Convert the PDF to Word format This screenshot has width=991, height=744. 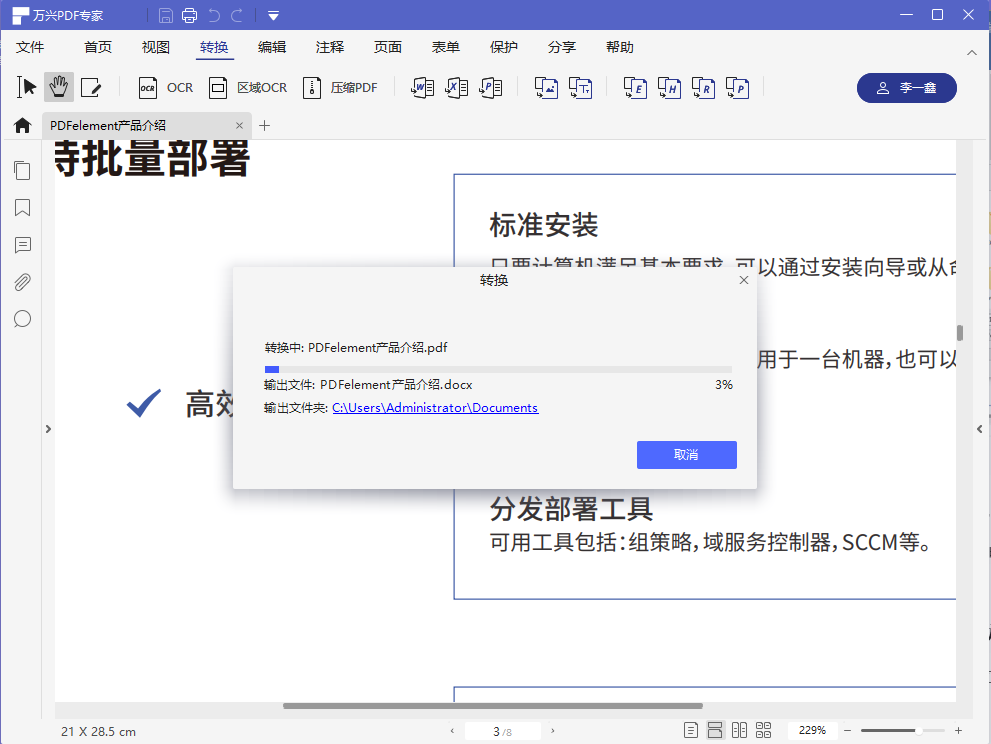click(421, 88)
